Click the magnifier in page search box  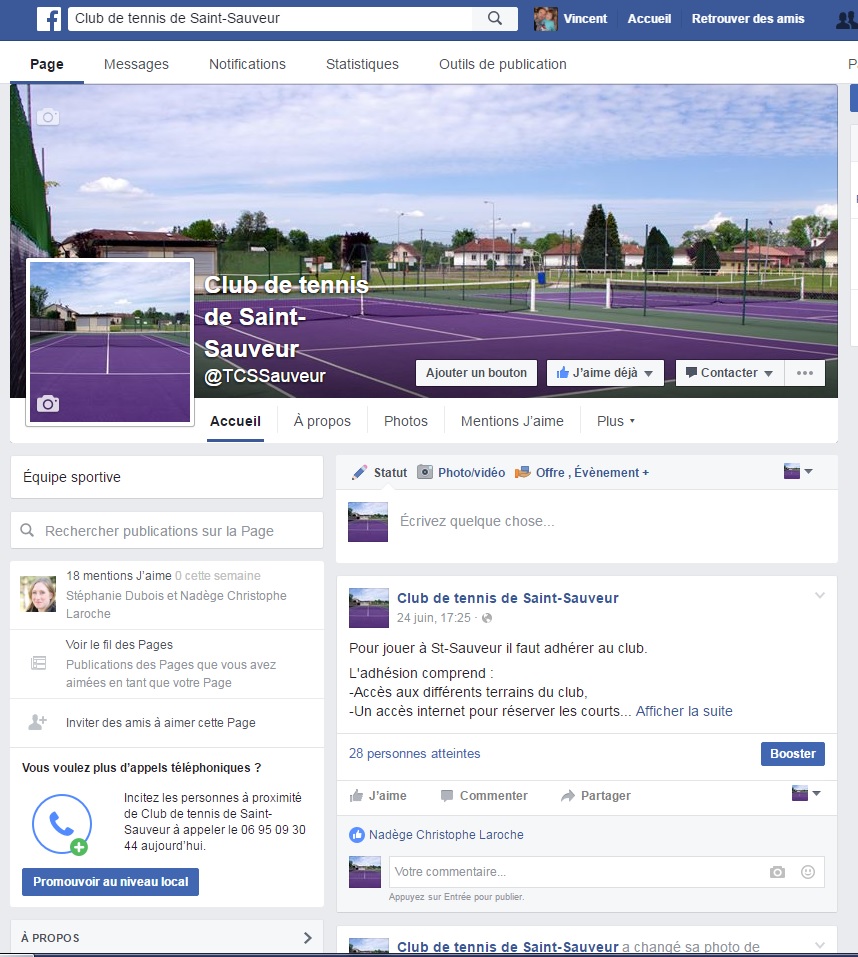click(x=27, y=530)
